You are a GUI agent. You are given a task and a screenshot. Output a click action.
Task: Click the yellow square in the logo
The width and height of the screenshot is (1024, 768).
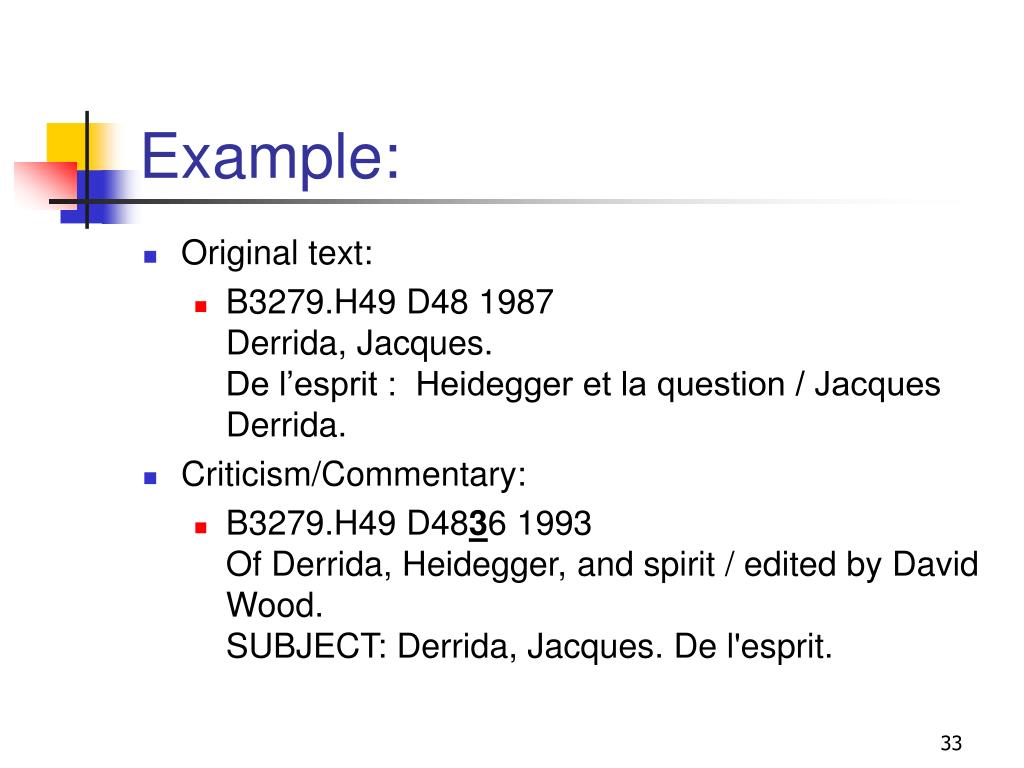[x=65, y=144]
